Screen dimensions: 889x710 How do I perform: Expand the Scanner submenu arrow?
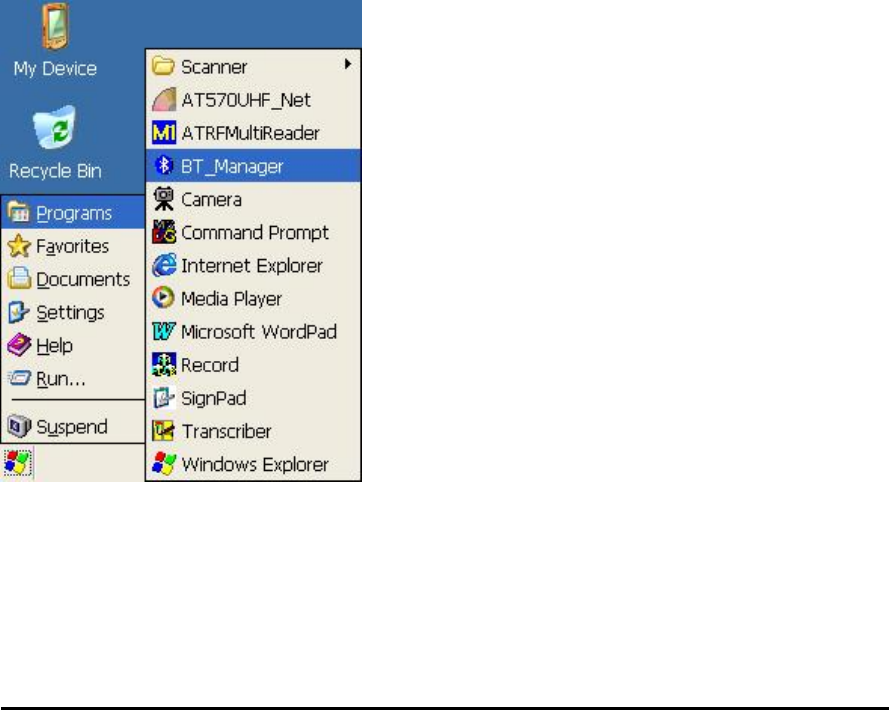348,65
